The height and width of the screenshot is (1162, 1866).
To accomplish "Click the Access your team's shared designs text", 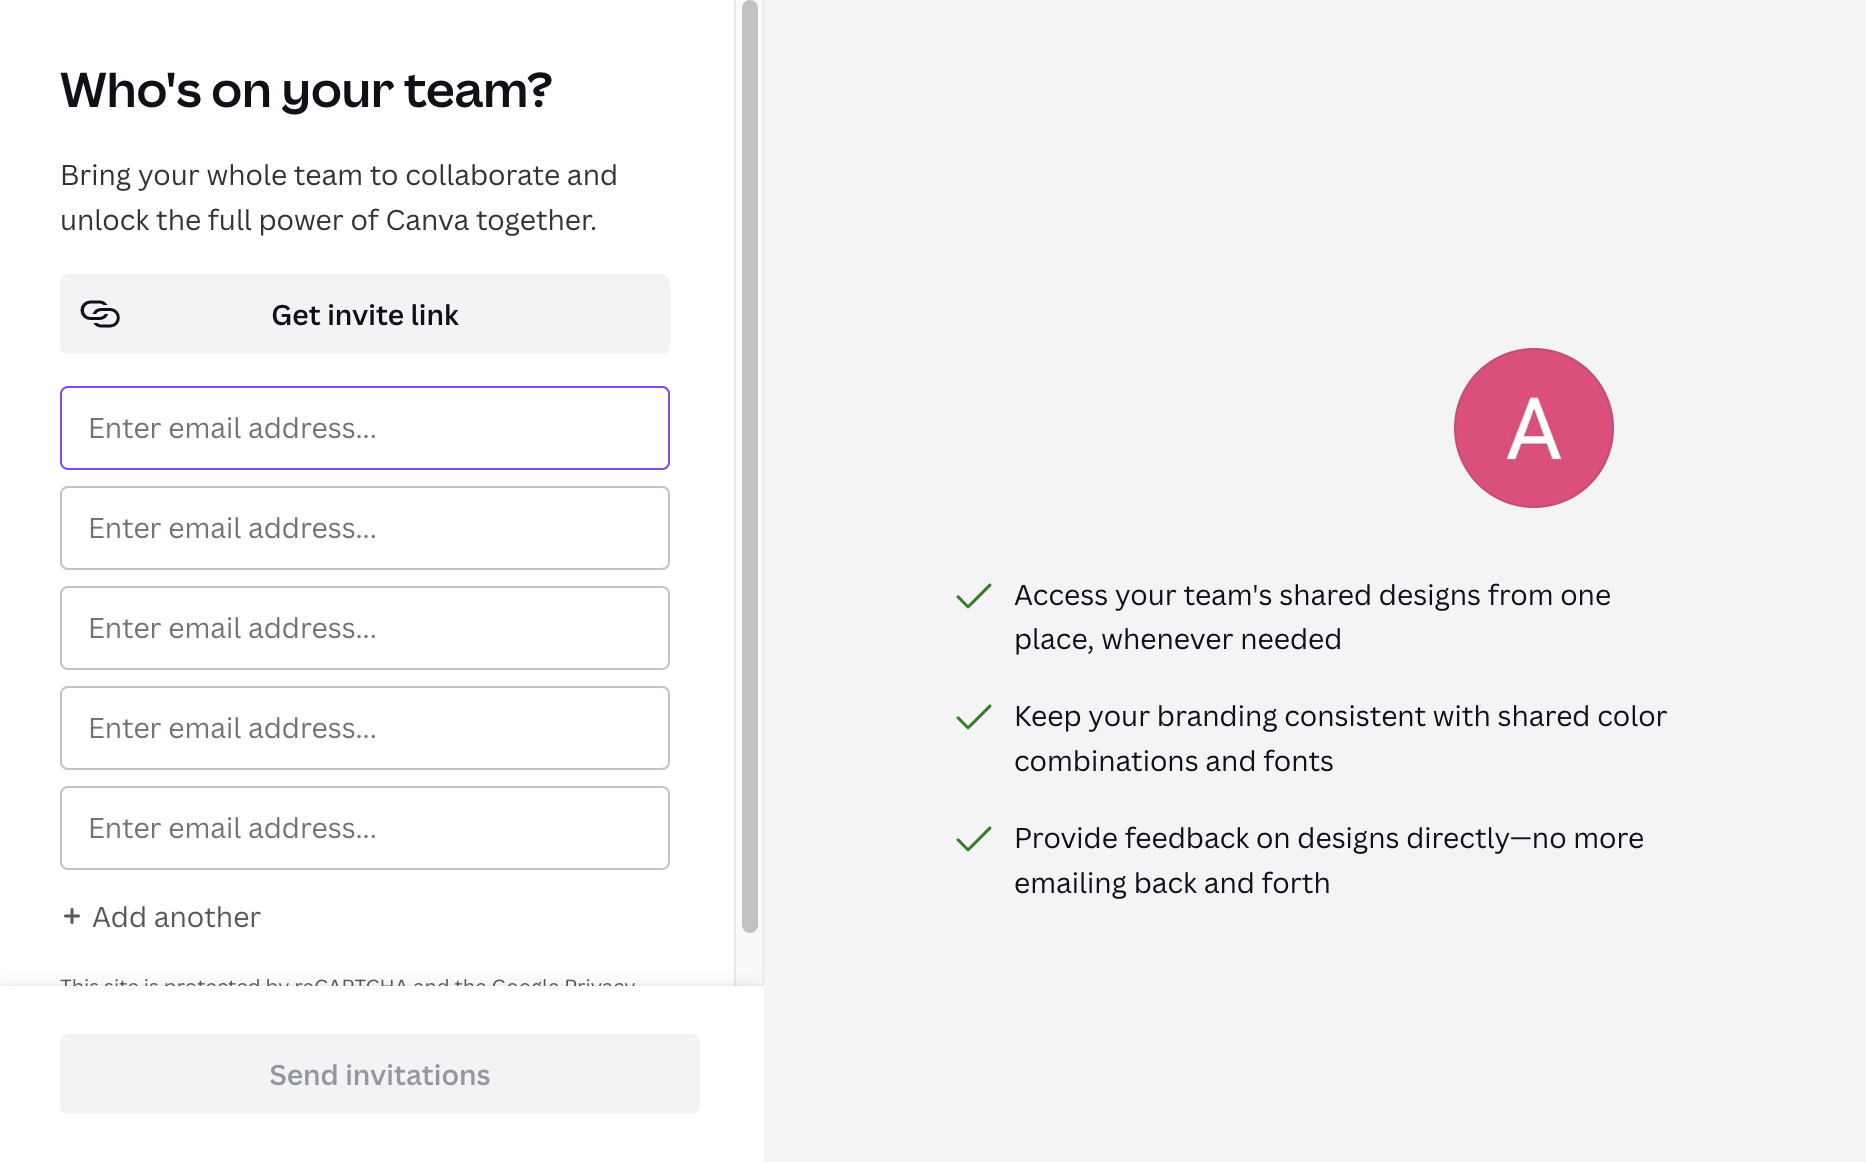I will click(1312, 617).
